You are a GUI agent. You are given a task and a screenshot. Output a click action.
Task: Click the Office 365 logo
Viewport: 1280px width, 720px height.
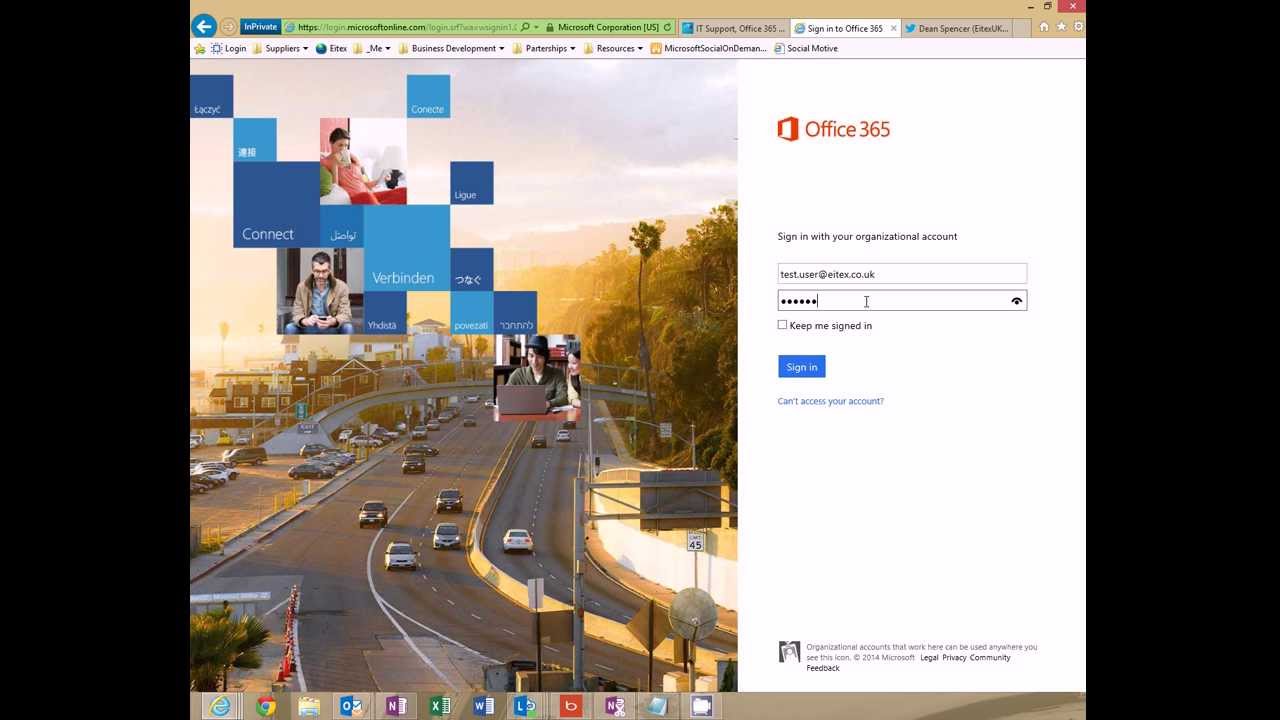[834, 129]
